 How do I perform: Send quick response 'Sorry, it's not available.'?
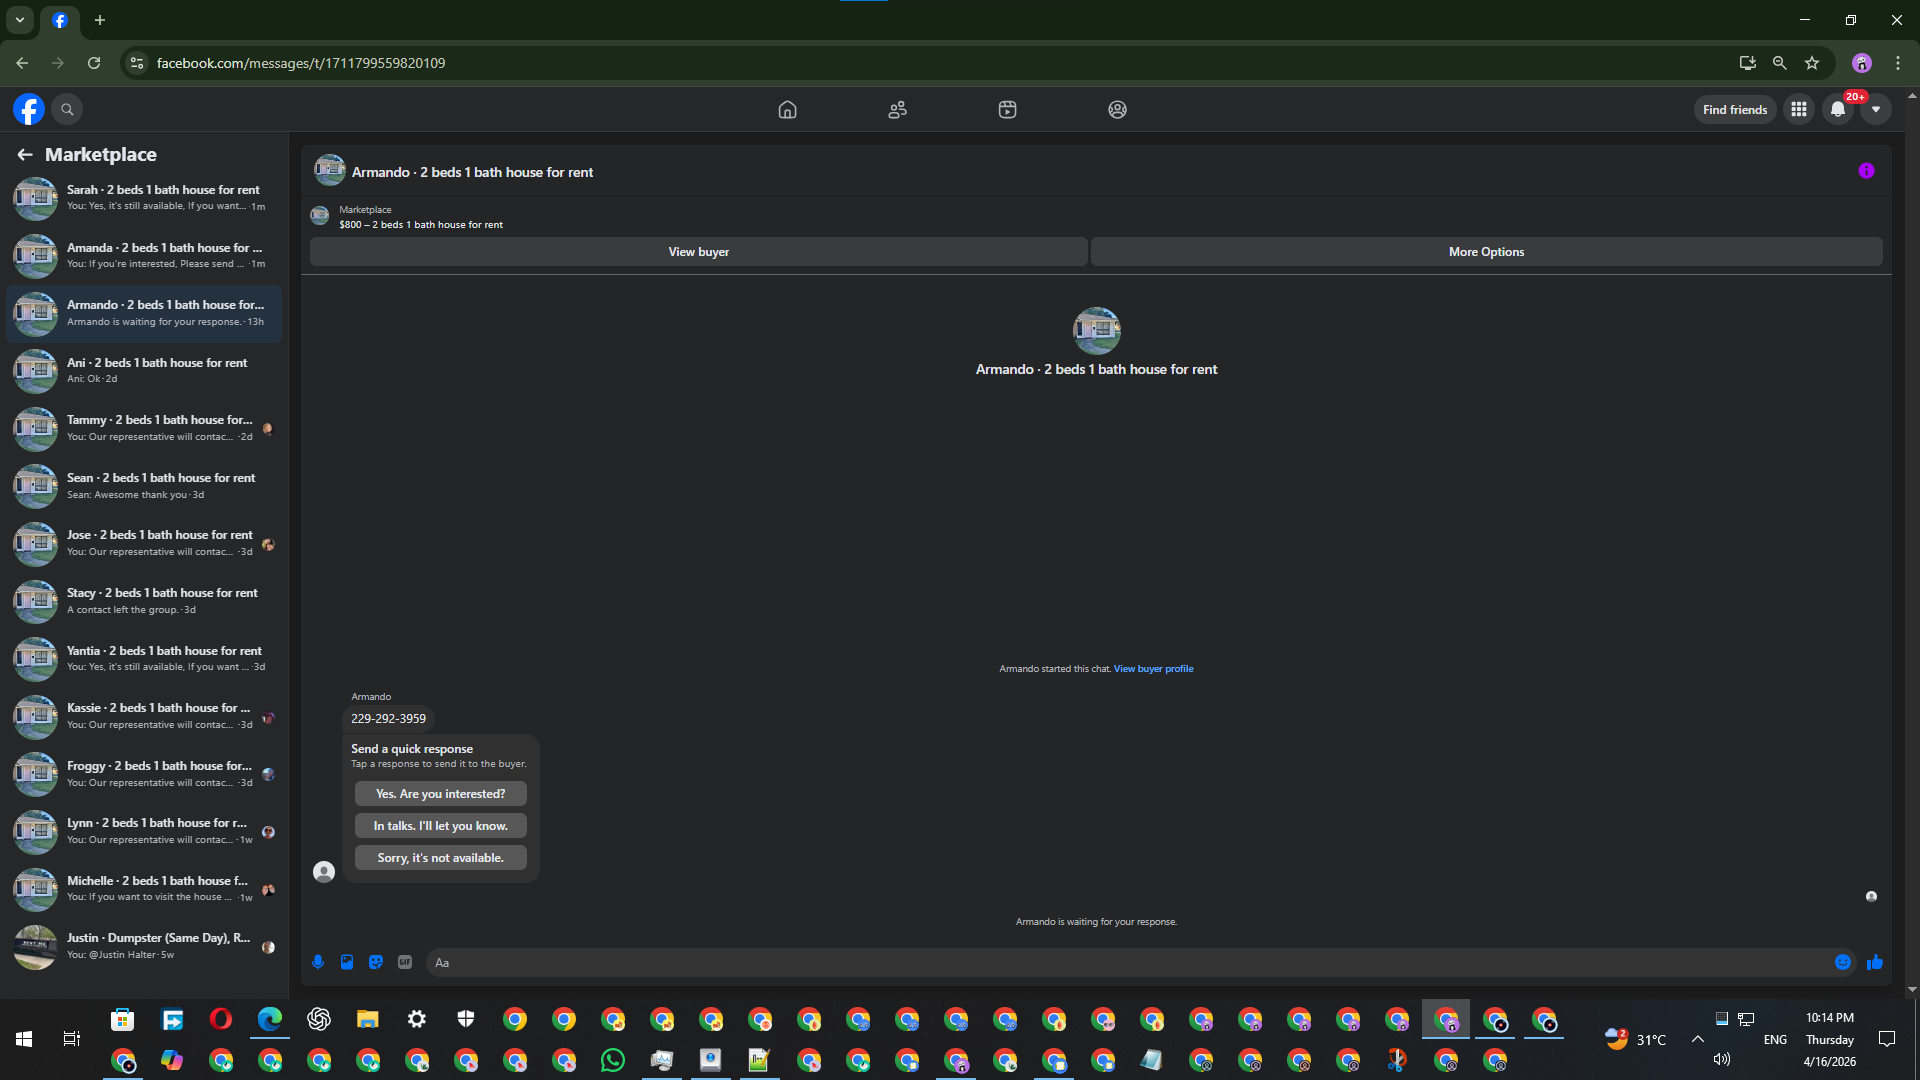[441, 858]
